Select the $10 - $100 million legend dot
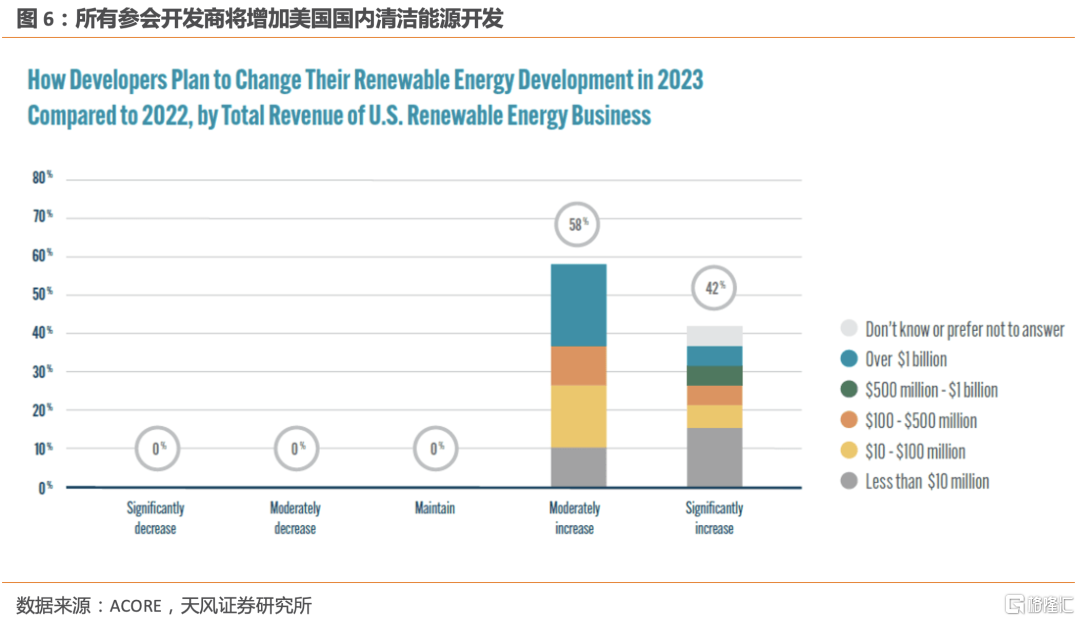Image resolution: width=1080 pixels, height=621 pixels. coord(849,450)
